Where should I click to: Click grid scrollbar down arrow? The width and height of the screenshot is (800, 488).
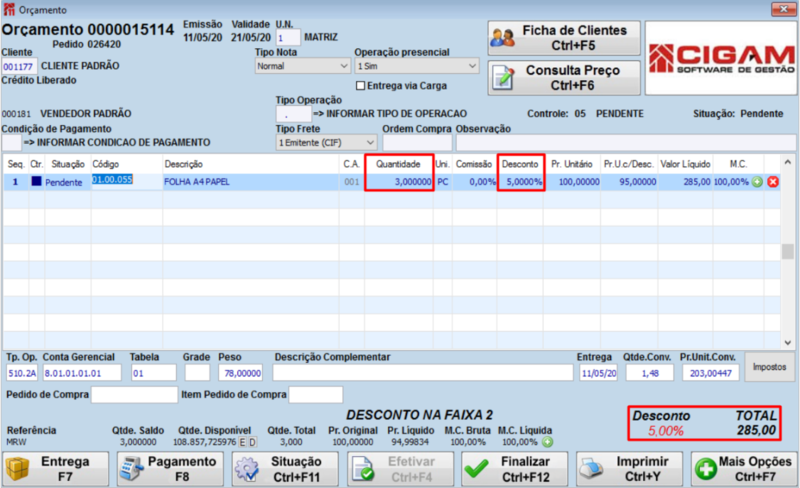[x=788, y=343]
